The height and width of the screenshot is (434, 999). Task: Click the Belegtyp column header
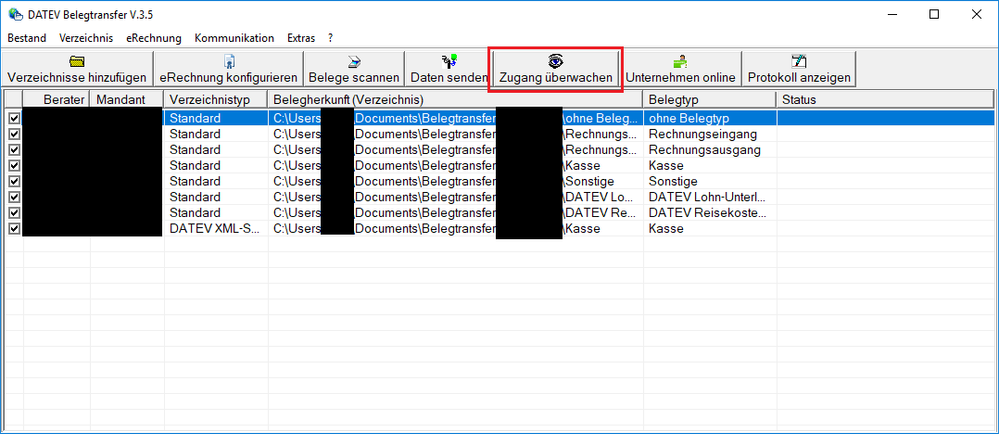click(708, 99)
